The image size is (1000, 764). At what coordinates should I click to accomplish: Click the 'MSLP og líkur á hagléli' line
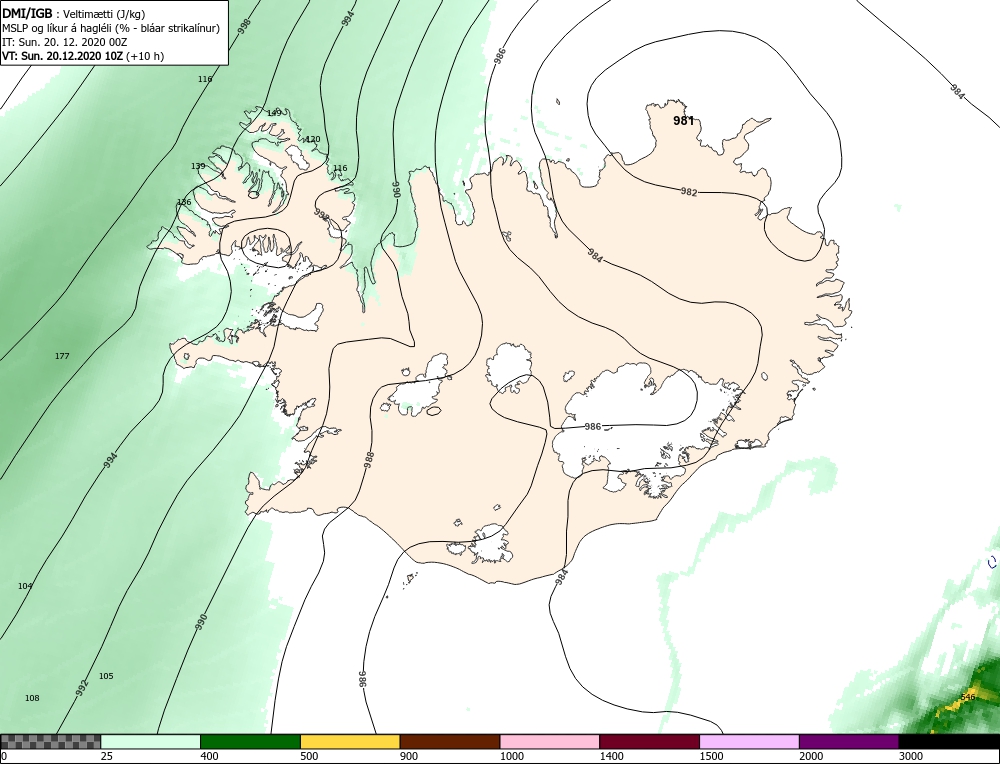pyautogui.click(x=111, y=28)
